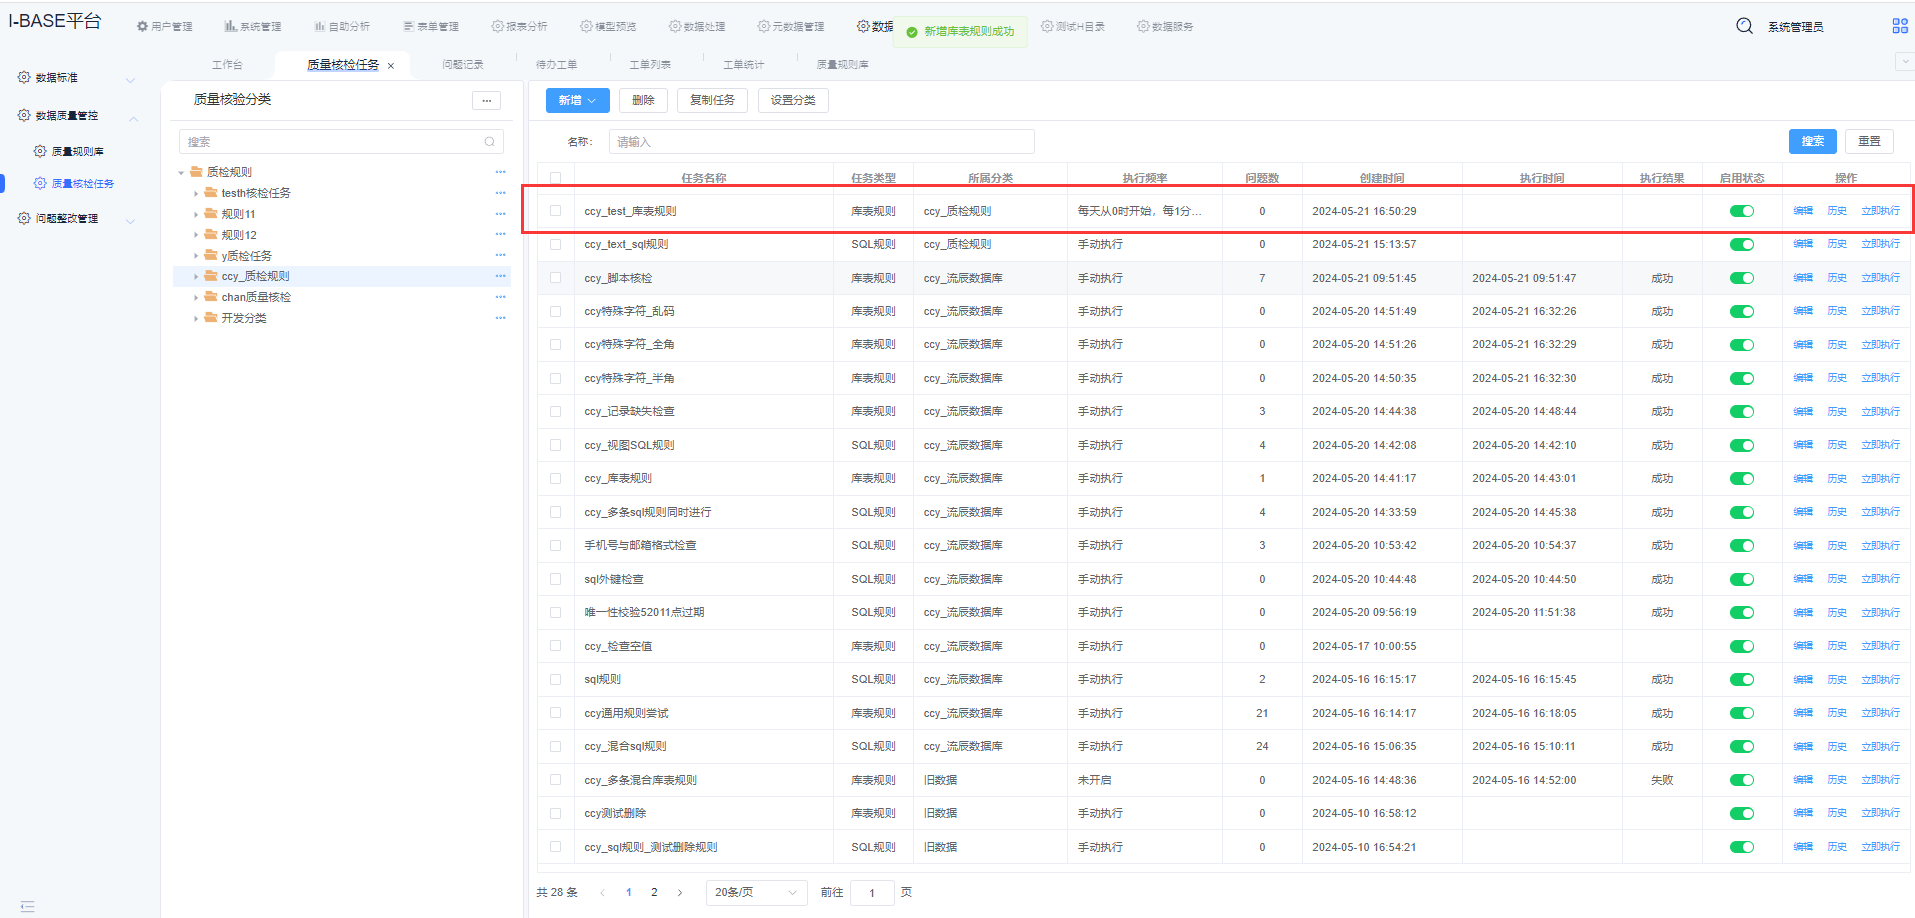Expand the testh核检任务 tree node arrow
1915x918 pixels.
(x=196, y=193)
